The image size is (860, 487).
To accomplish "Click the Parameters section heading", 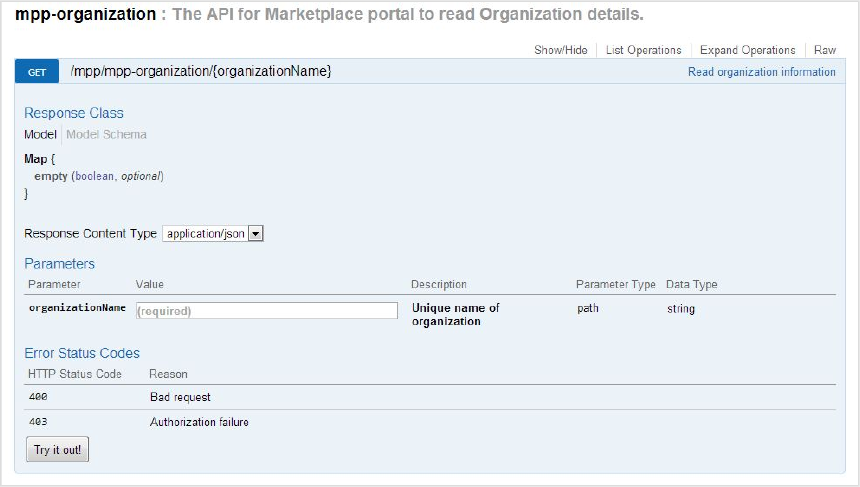I will [59, 264].
